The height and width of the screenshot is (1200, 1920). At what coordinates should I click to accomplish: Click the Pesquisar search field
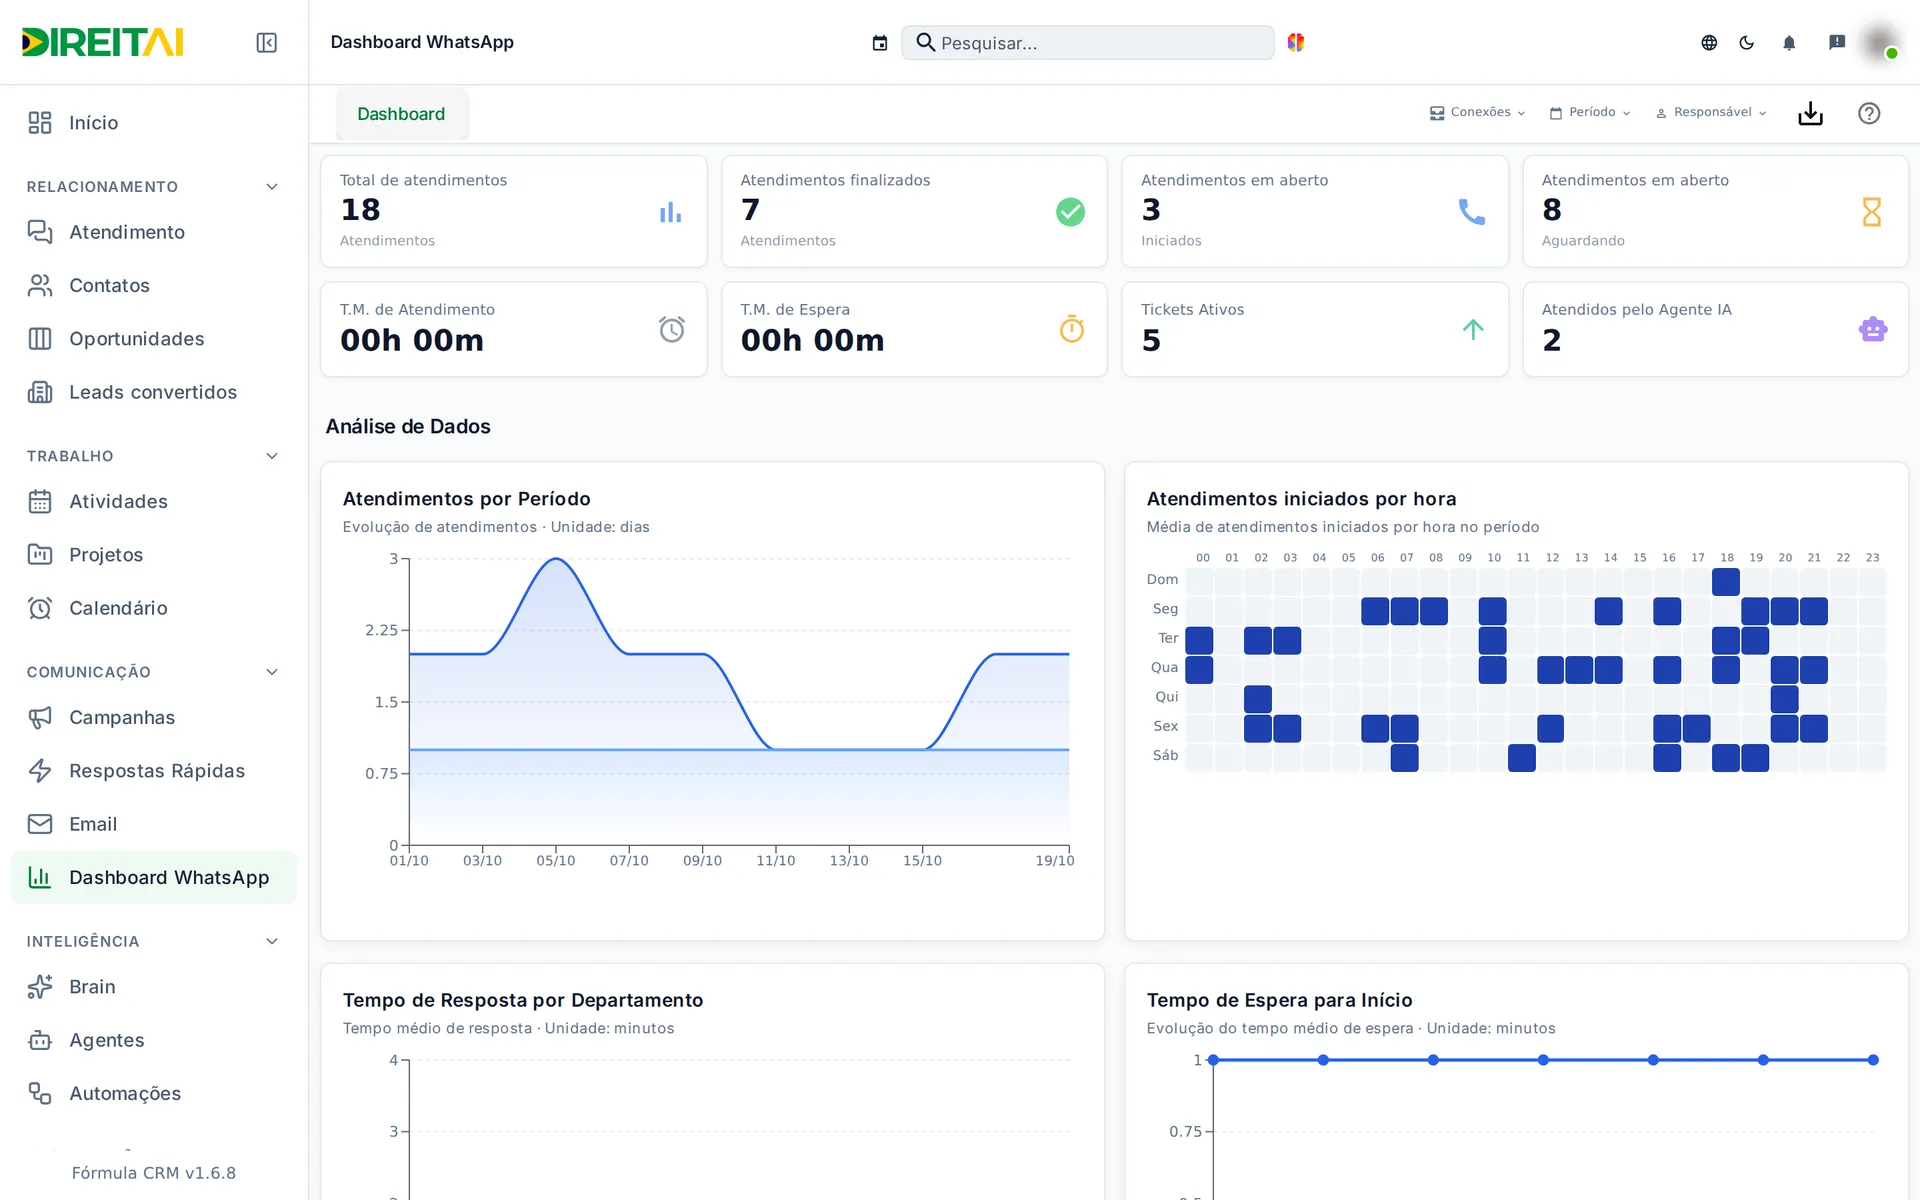pos(1088,42)
